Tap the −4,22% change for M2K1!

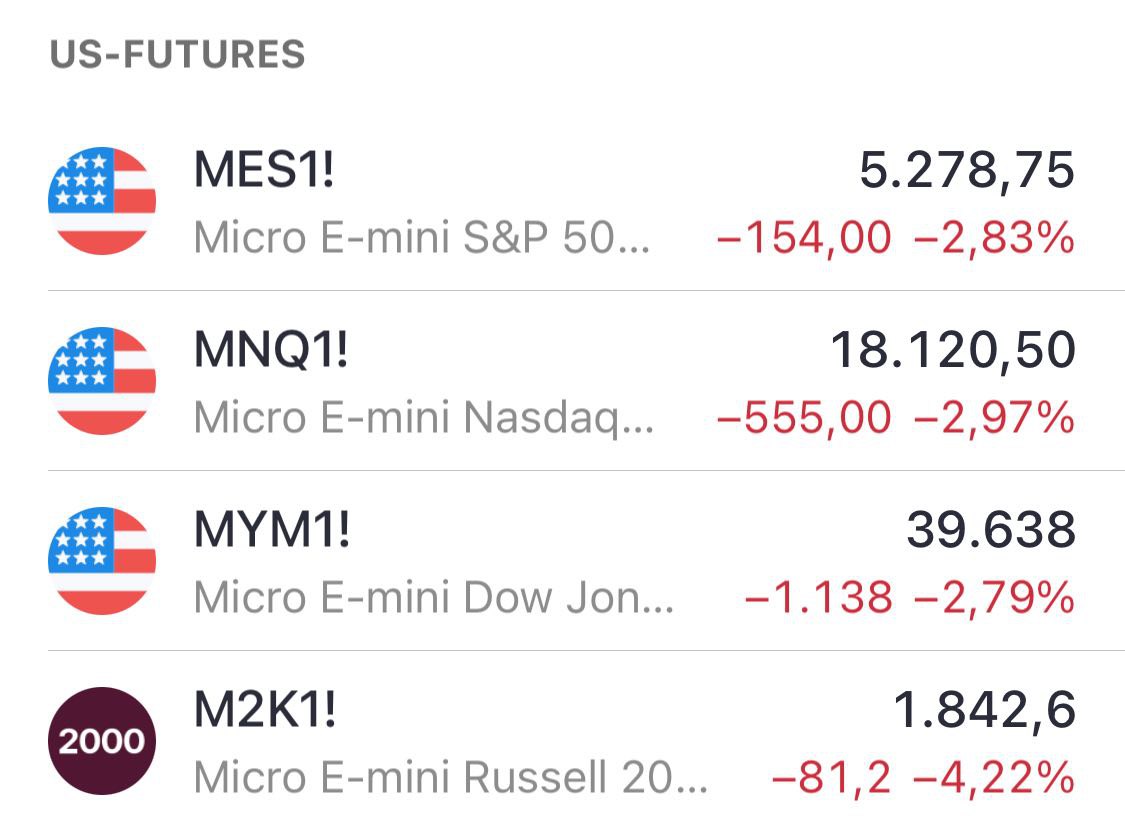[x=994, y=778]
